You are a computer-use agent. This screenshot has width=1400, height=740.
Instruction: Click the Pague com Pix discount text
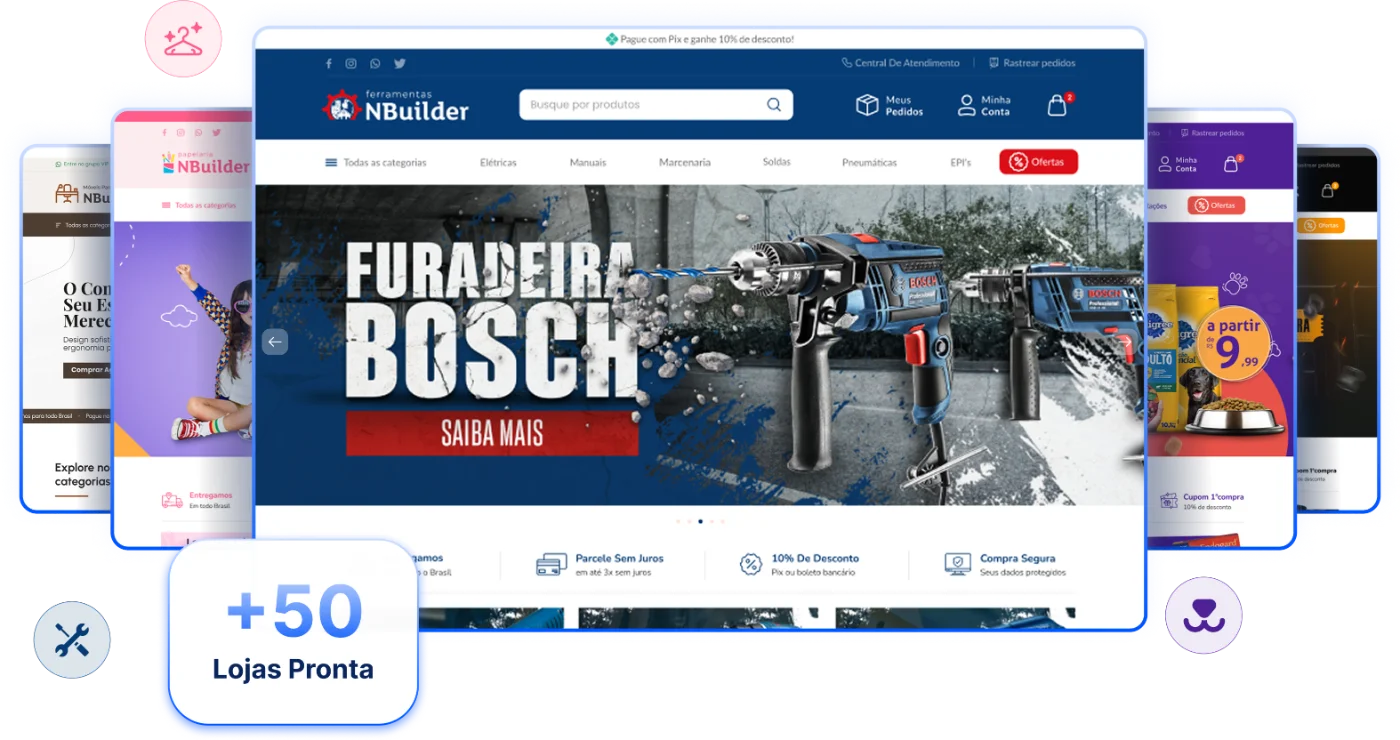tap(707, 39)
